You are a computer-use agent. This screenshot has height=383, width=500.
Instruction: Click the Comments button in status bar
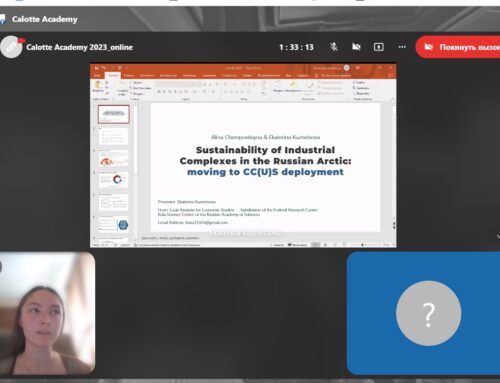pyautogui.click(x=297, y=245)
